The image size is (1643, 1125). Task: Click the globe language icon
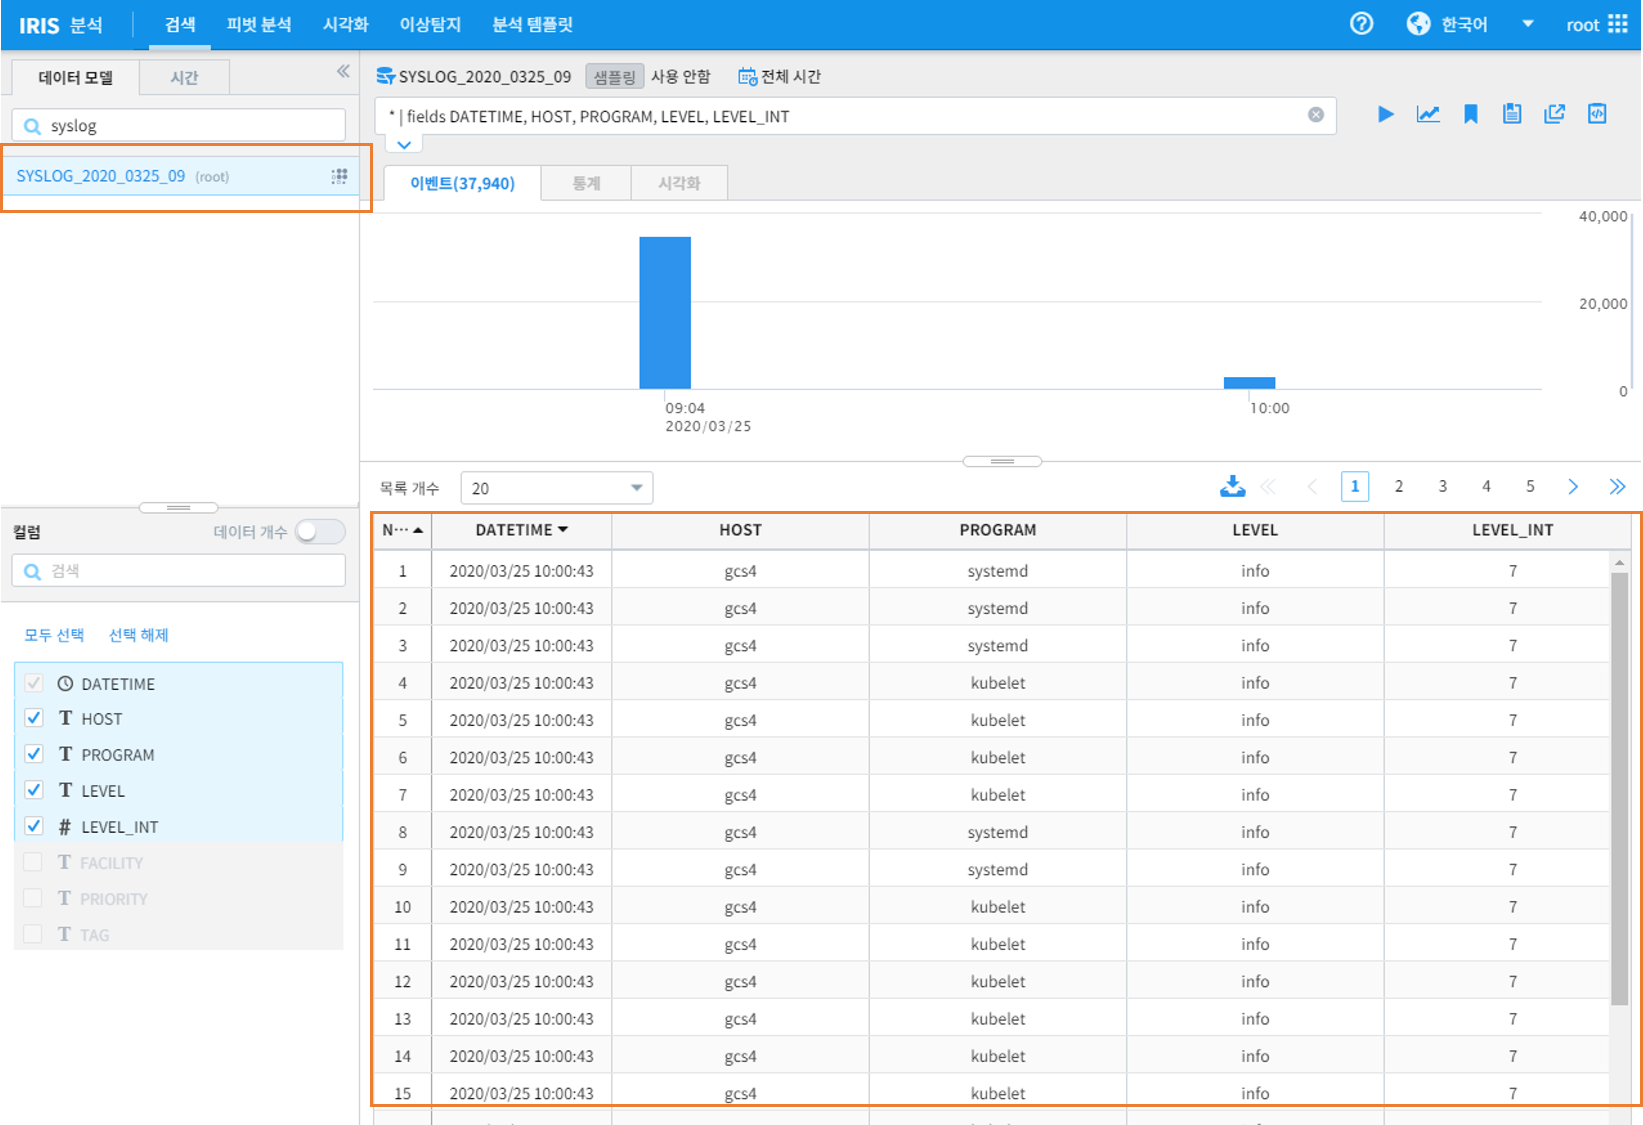coord(1418,24)
